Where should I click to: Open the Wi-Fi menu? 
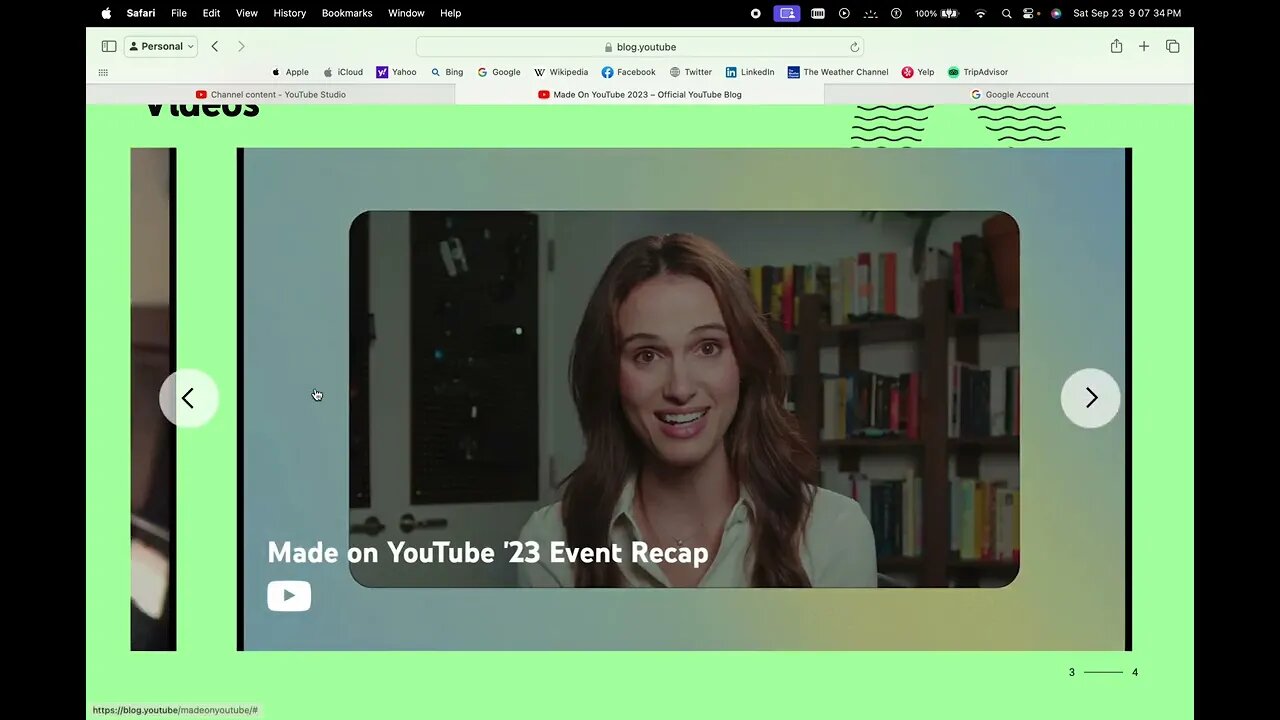pyautogui.click(x=981, y=13)
